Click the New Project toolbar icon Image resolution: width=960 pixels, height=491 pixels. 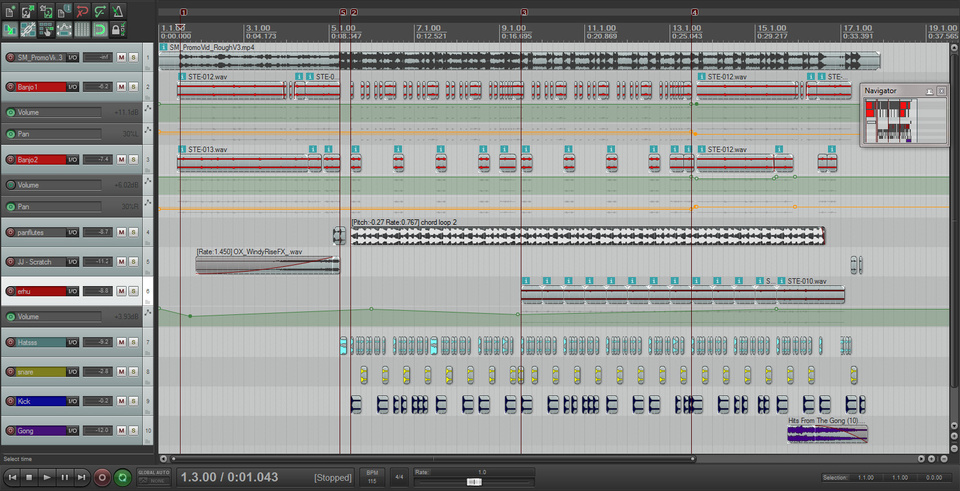coord(10,11)
